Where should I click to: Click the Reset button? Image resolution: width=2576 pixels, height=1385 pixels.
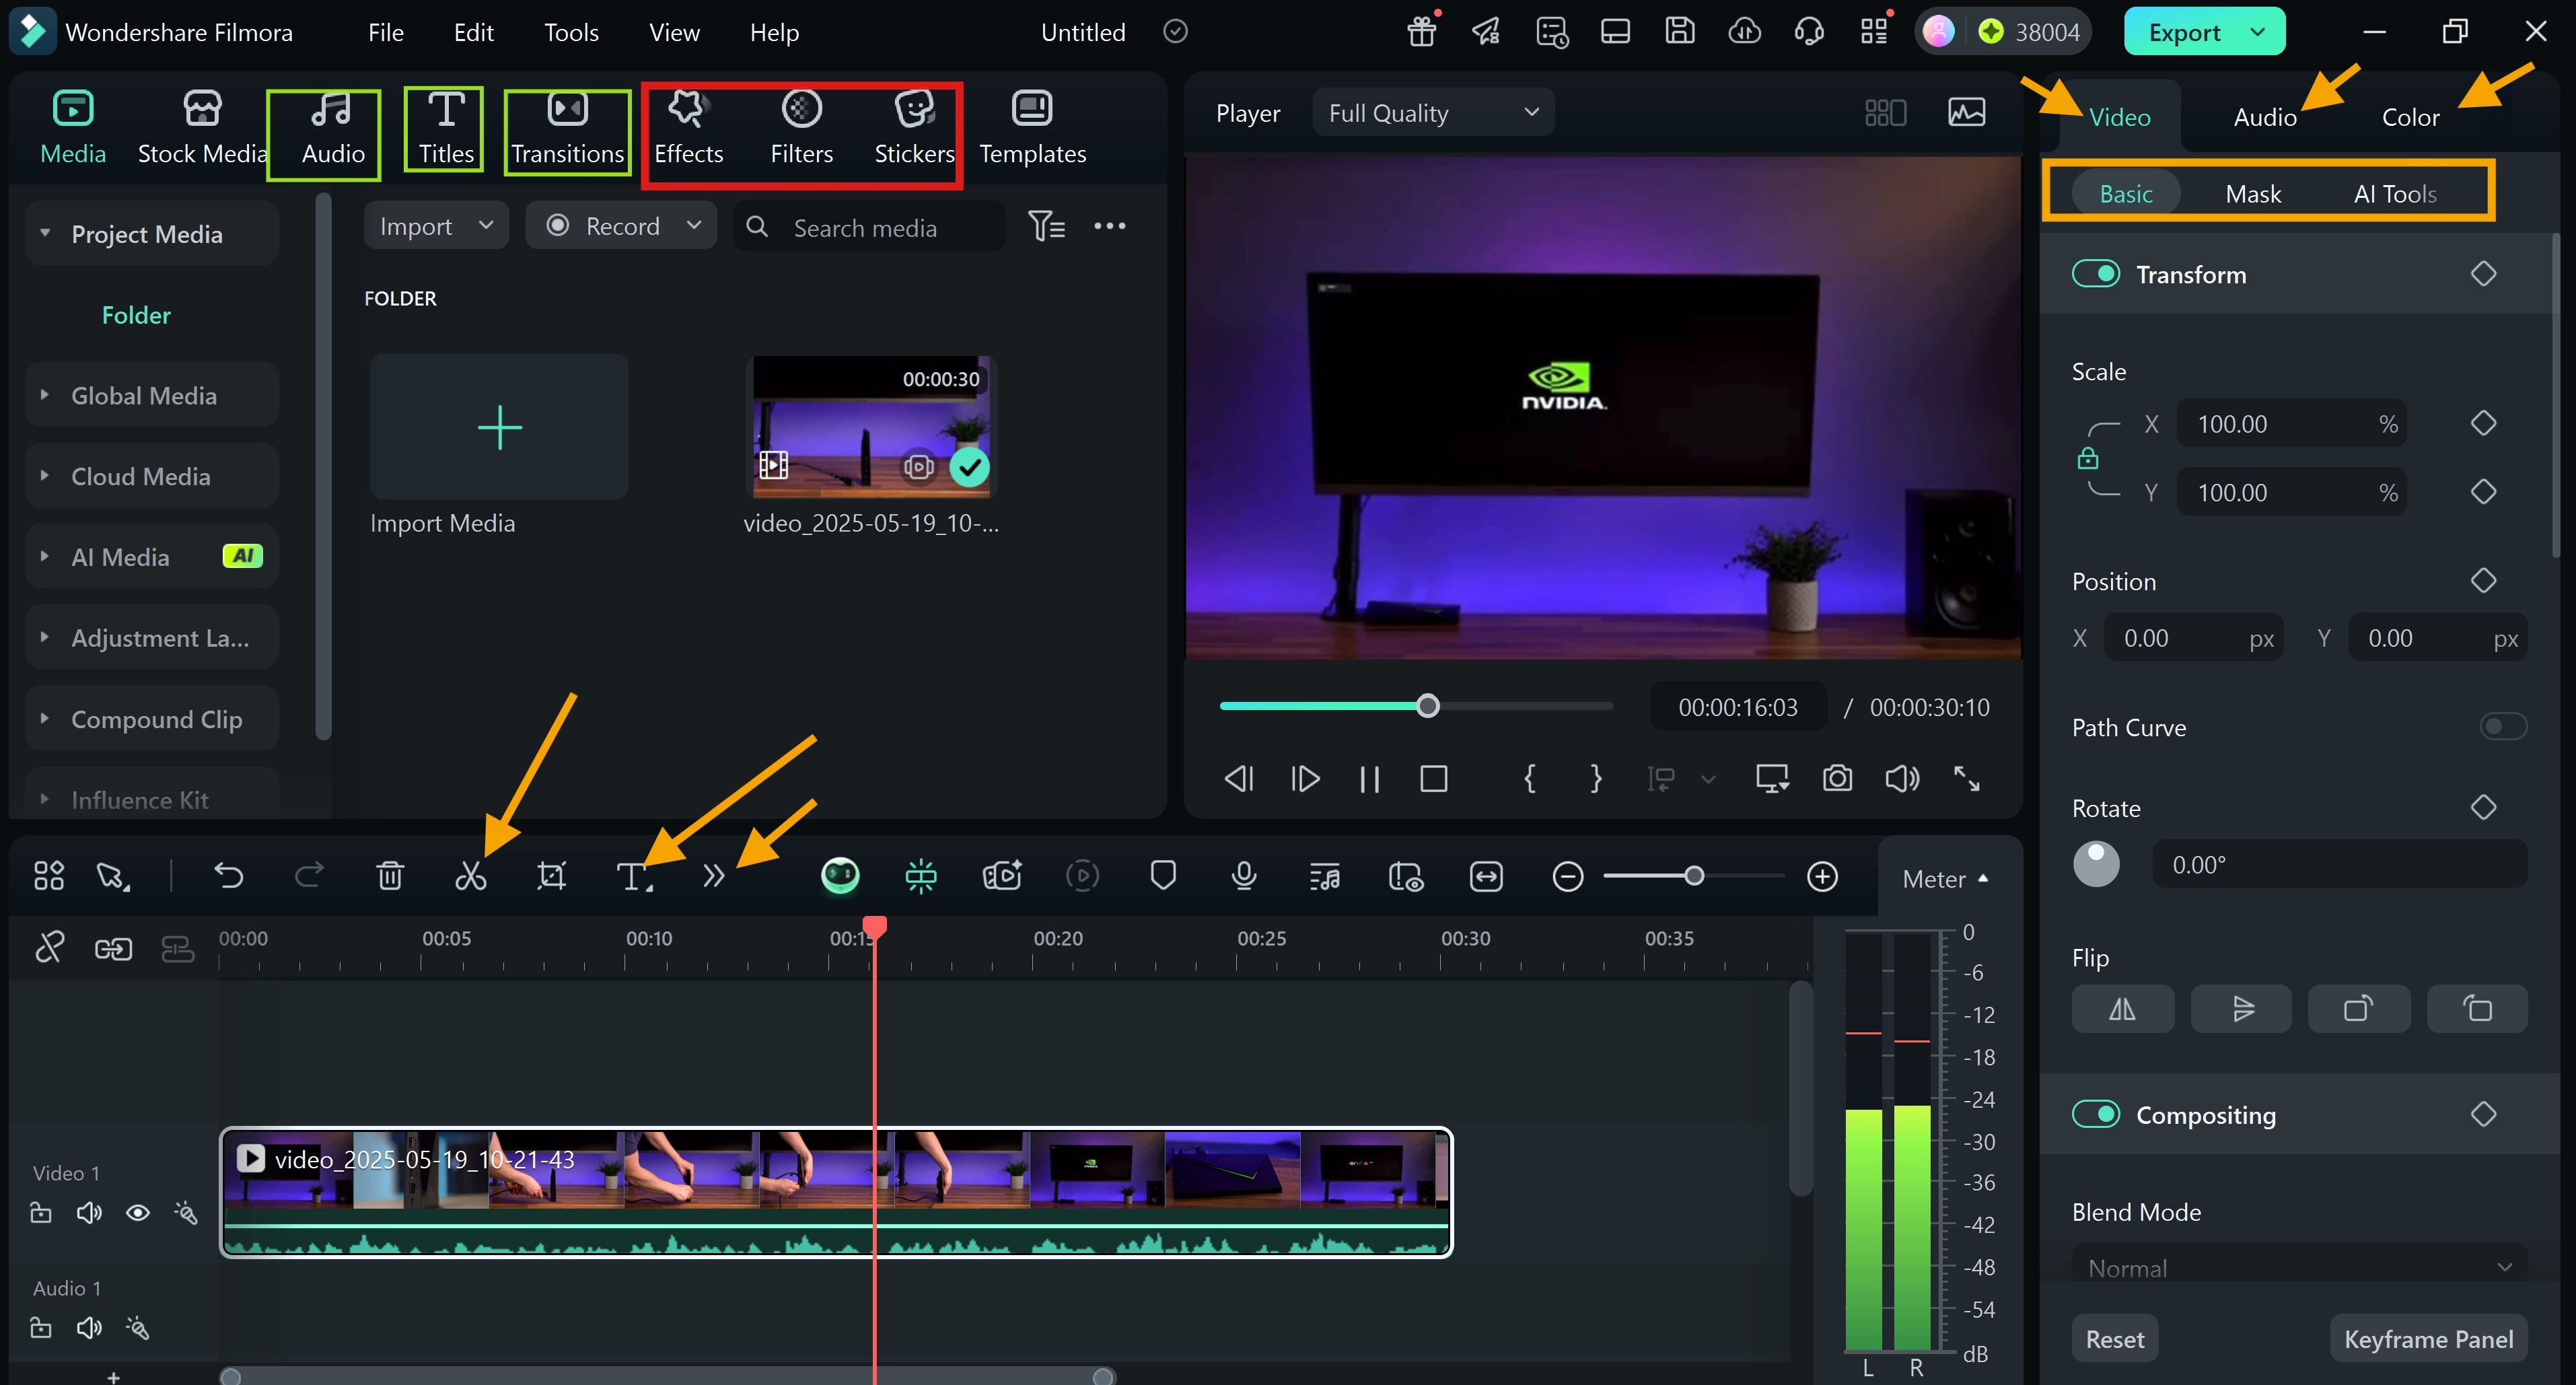pyautogui.click(x=2114, y=1339)
